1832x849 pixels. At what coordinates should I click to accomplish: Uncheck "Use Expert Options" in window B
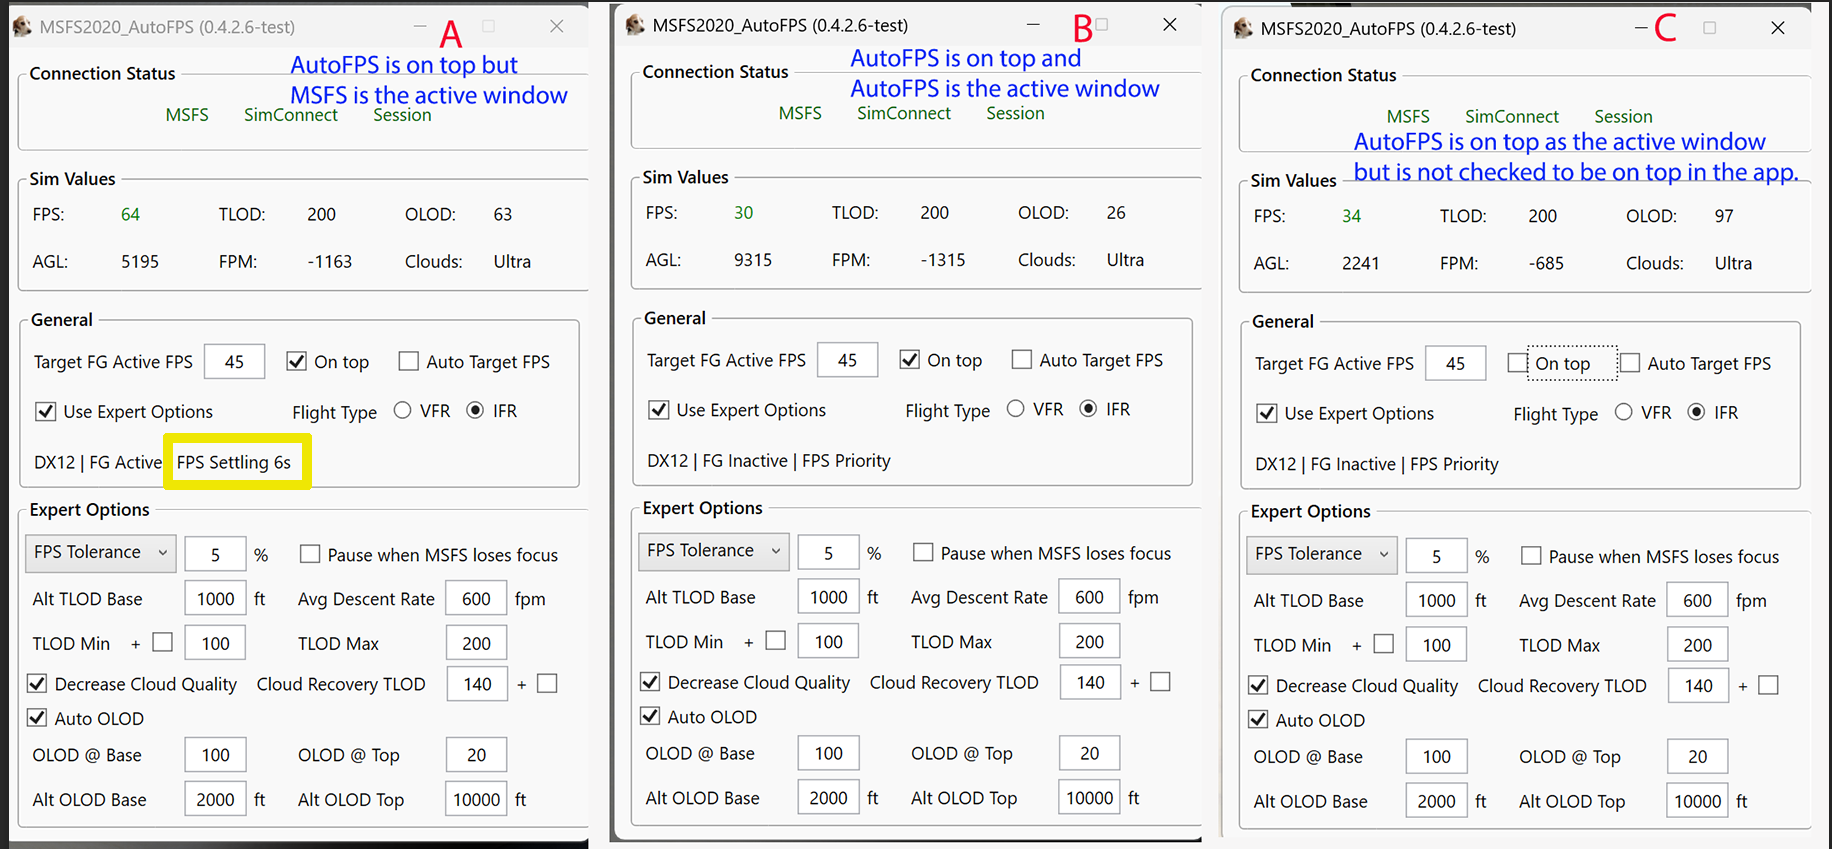[x=658, y=410]
